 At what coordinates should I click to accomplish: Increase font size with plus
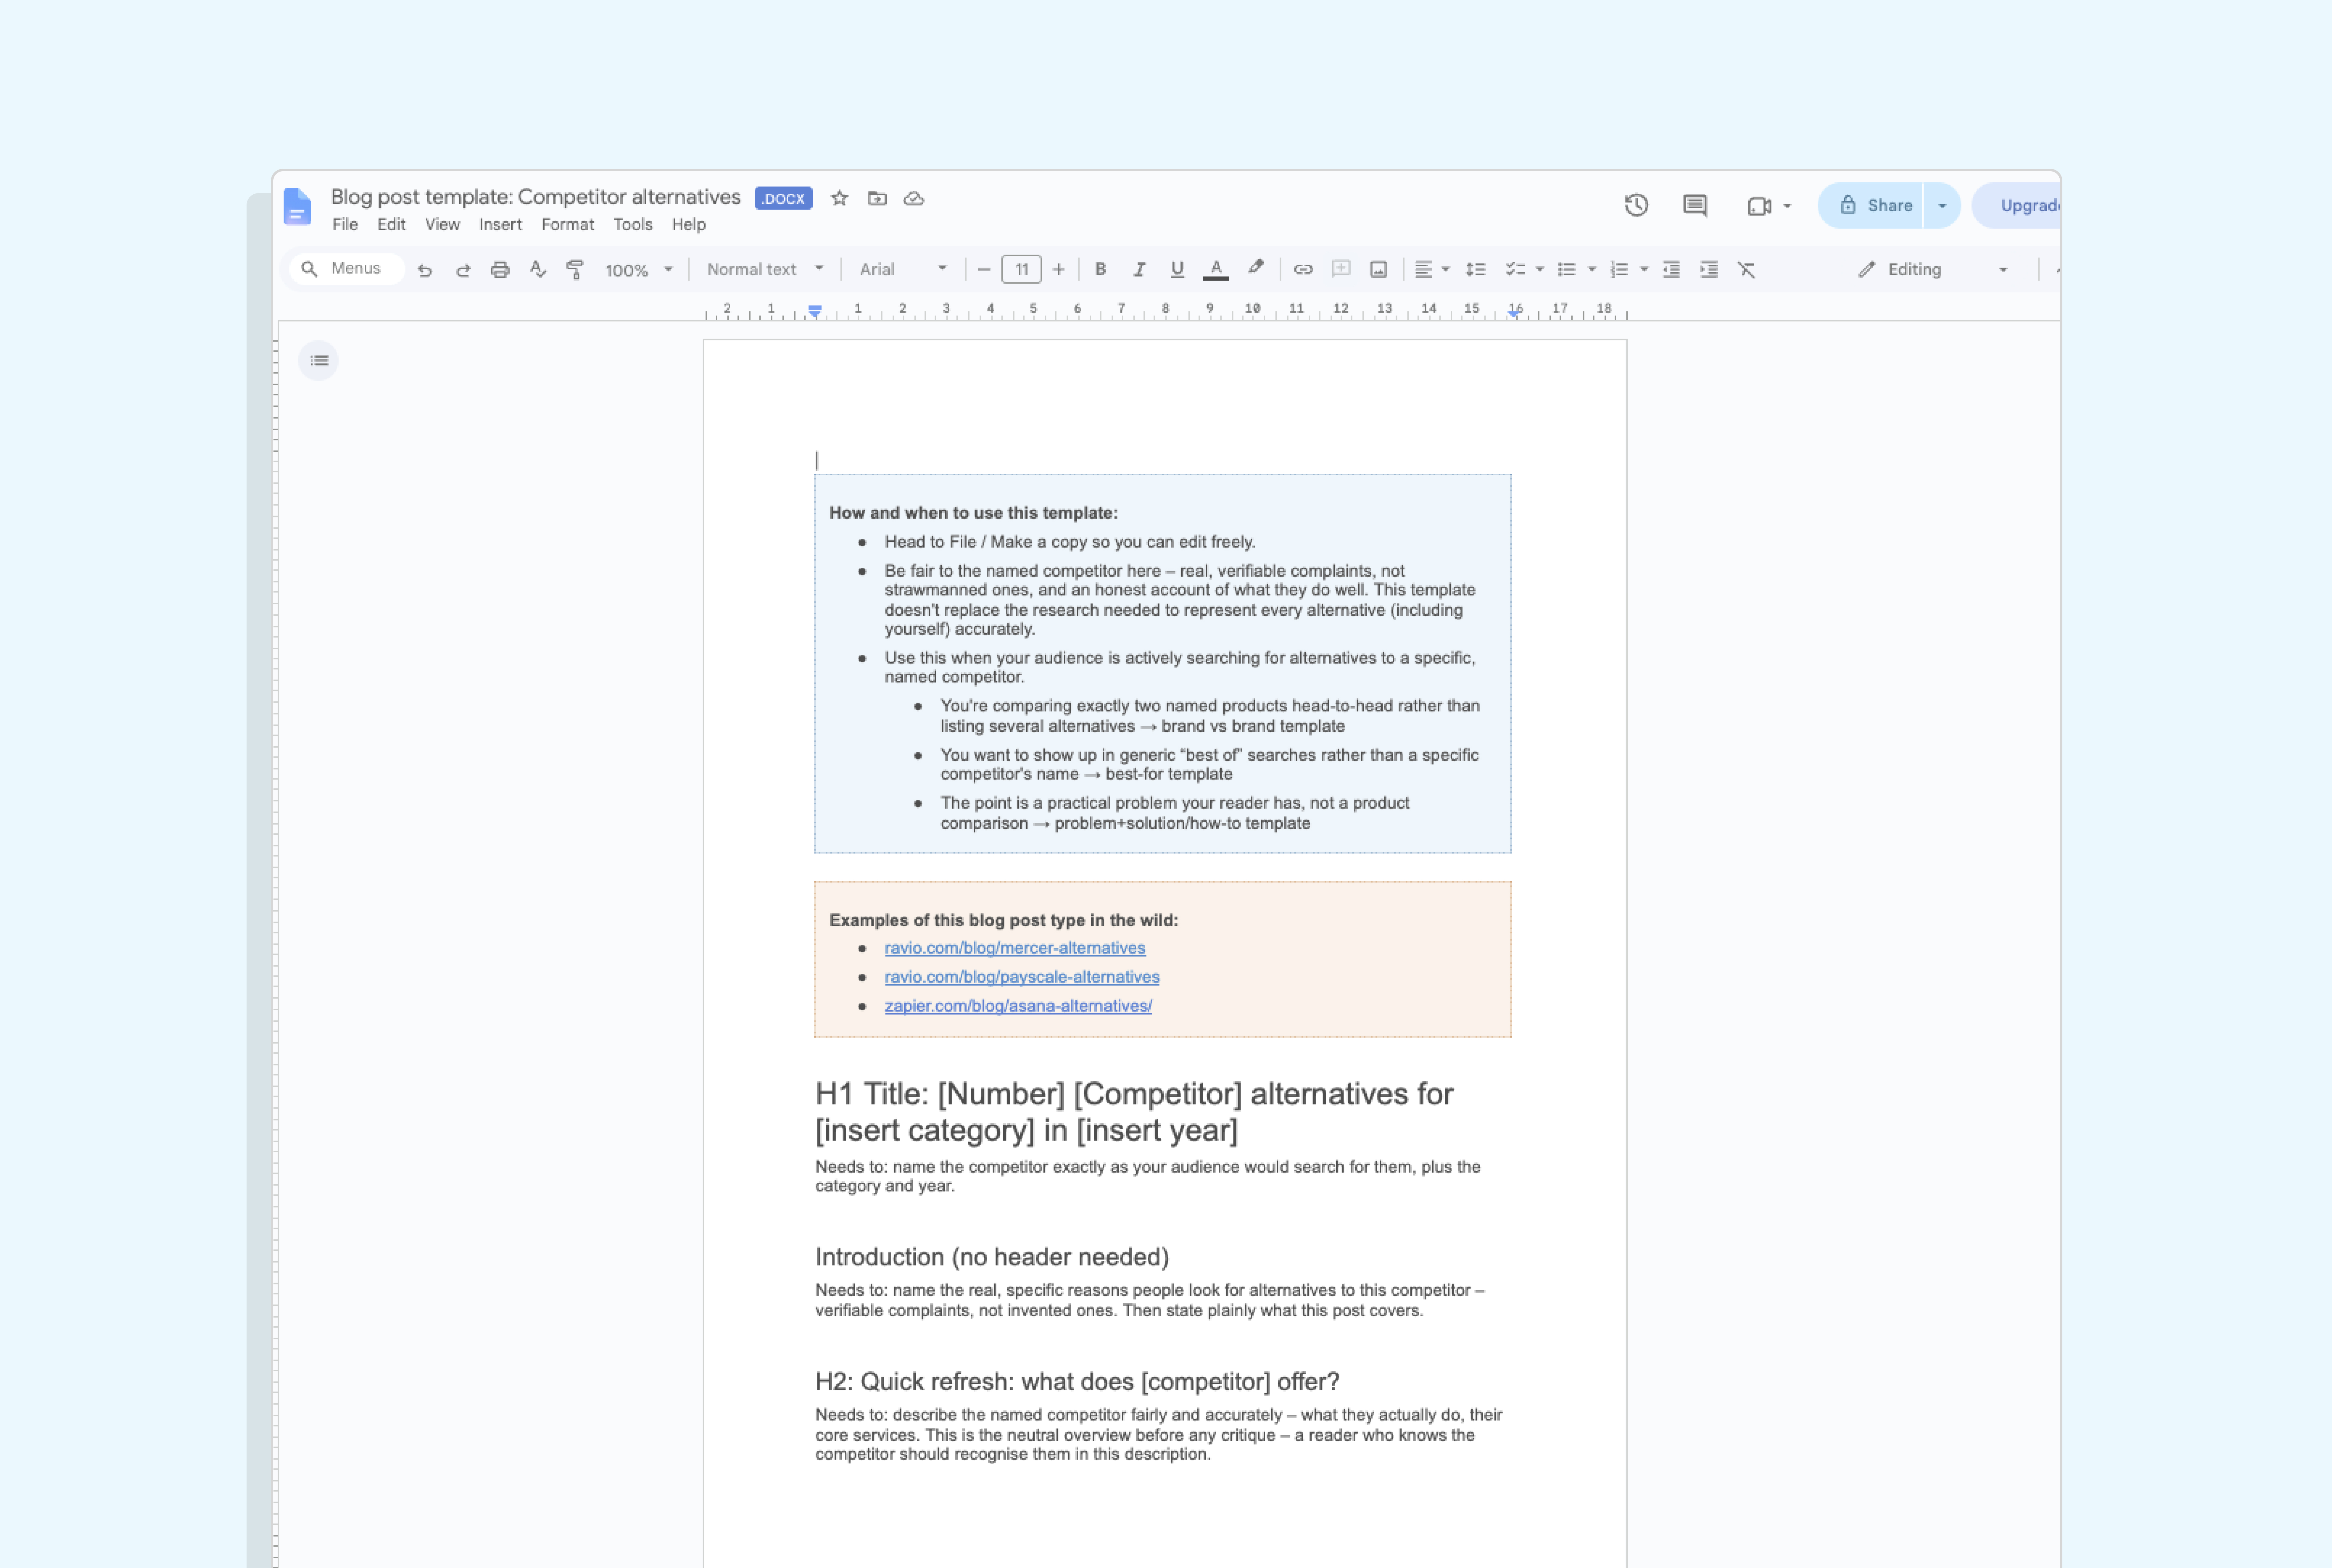coord(1059,269)
